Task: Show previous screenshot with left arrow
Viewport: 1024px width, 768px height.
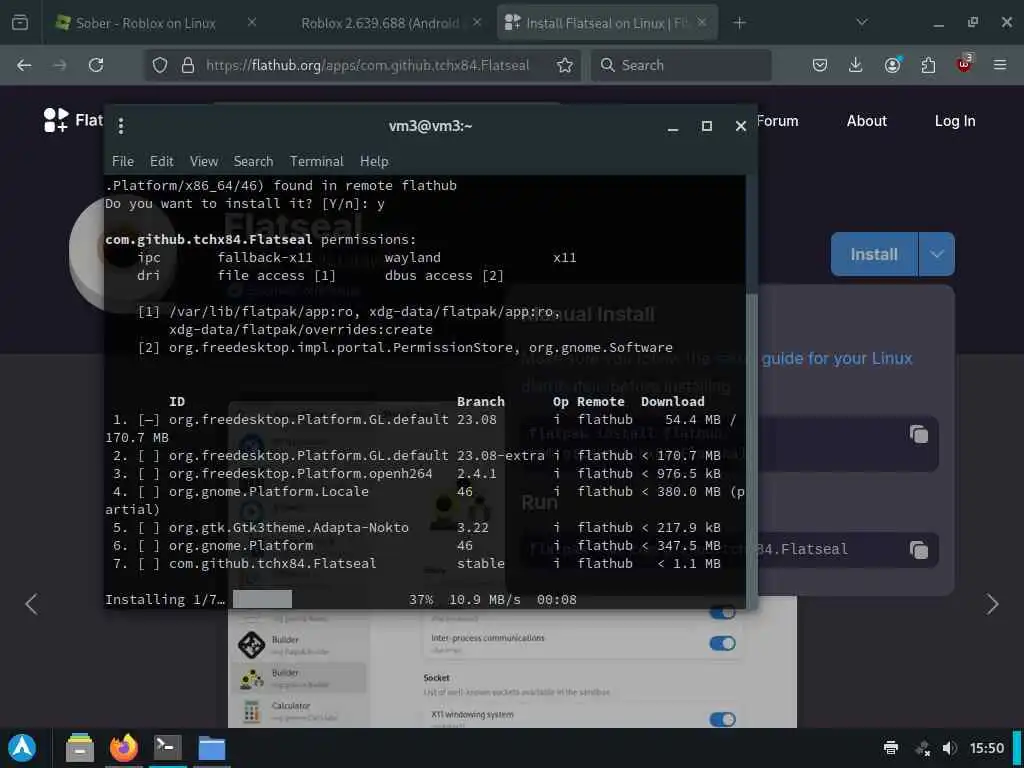Action: click(x=31, y=604)
